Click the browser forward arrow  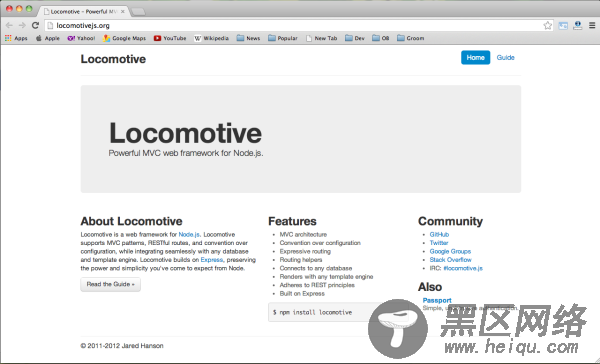22,25
